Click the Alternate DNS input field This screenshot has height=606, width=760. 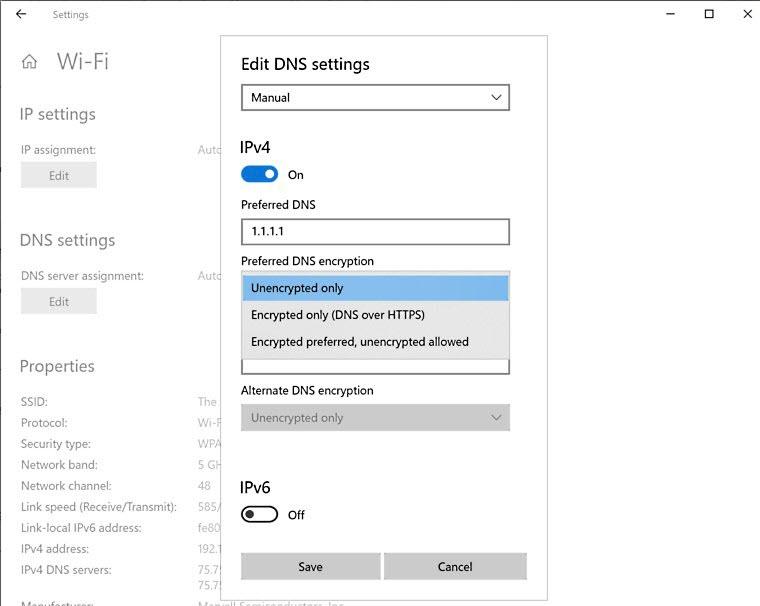375,367
